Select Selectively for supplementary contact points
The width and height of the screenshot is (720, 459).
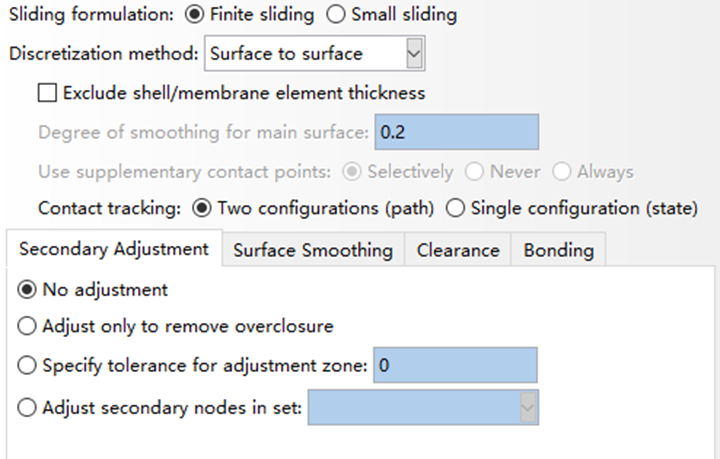352,171
